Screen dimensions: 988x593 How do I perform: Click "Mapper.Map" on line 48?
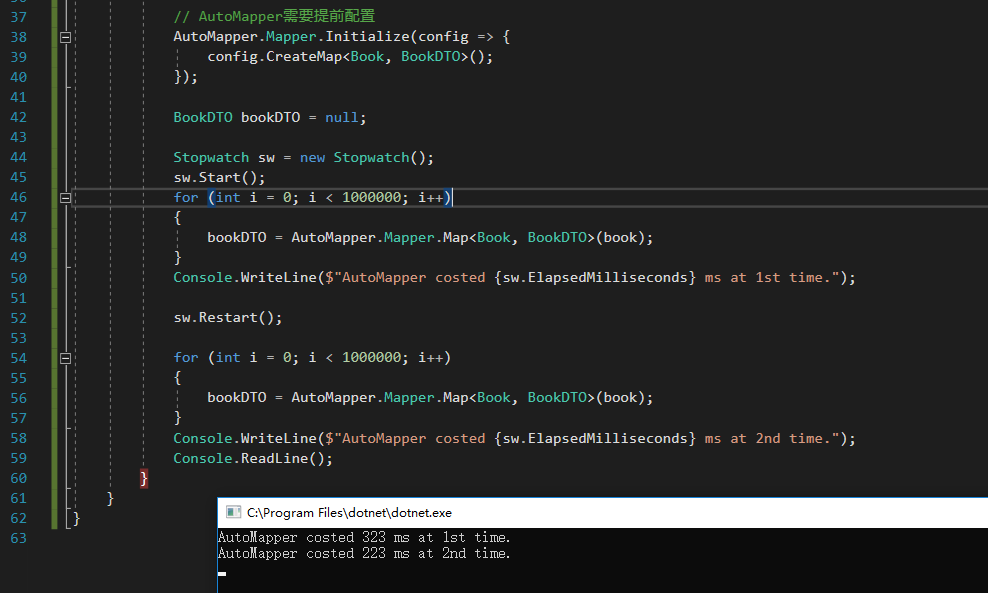pyautogui.click(x=426, y=238)
